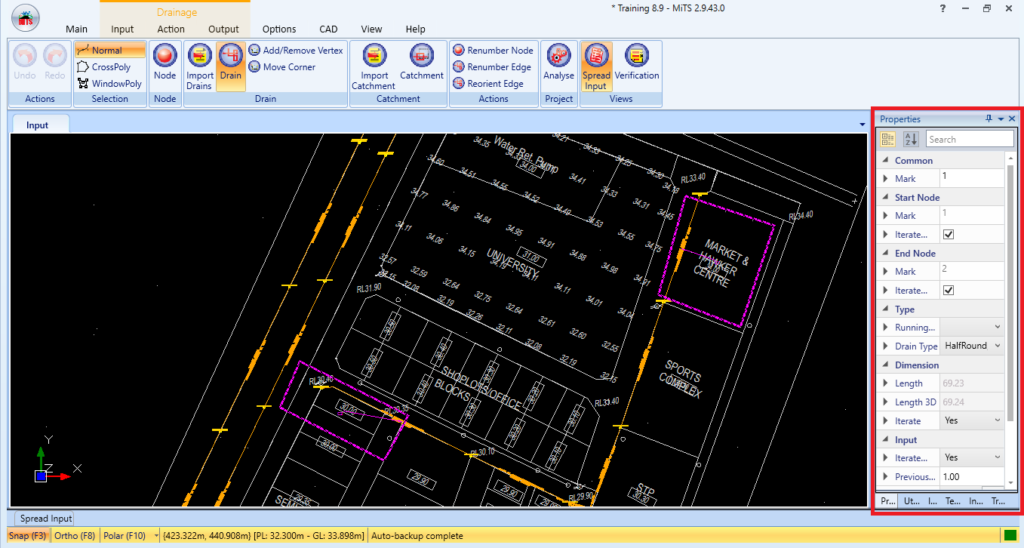This screenshot has height=548, width=1024.
Task: Activate the Node tool
Action: [x=165, y=63]
